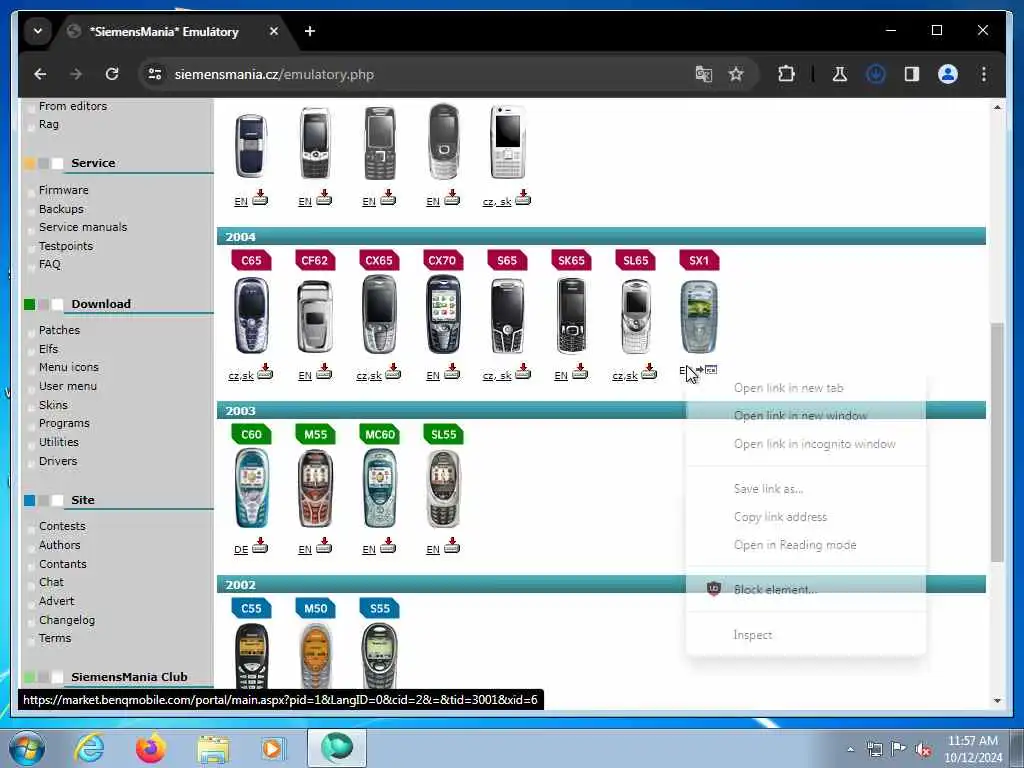Open the browser Extensions puzzle icon
1024x768 pixels.
(x=786, y=74)
